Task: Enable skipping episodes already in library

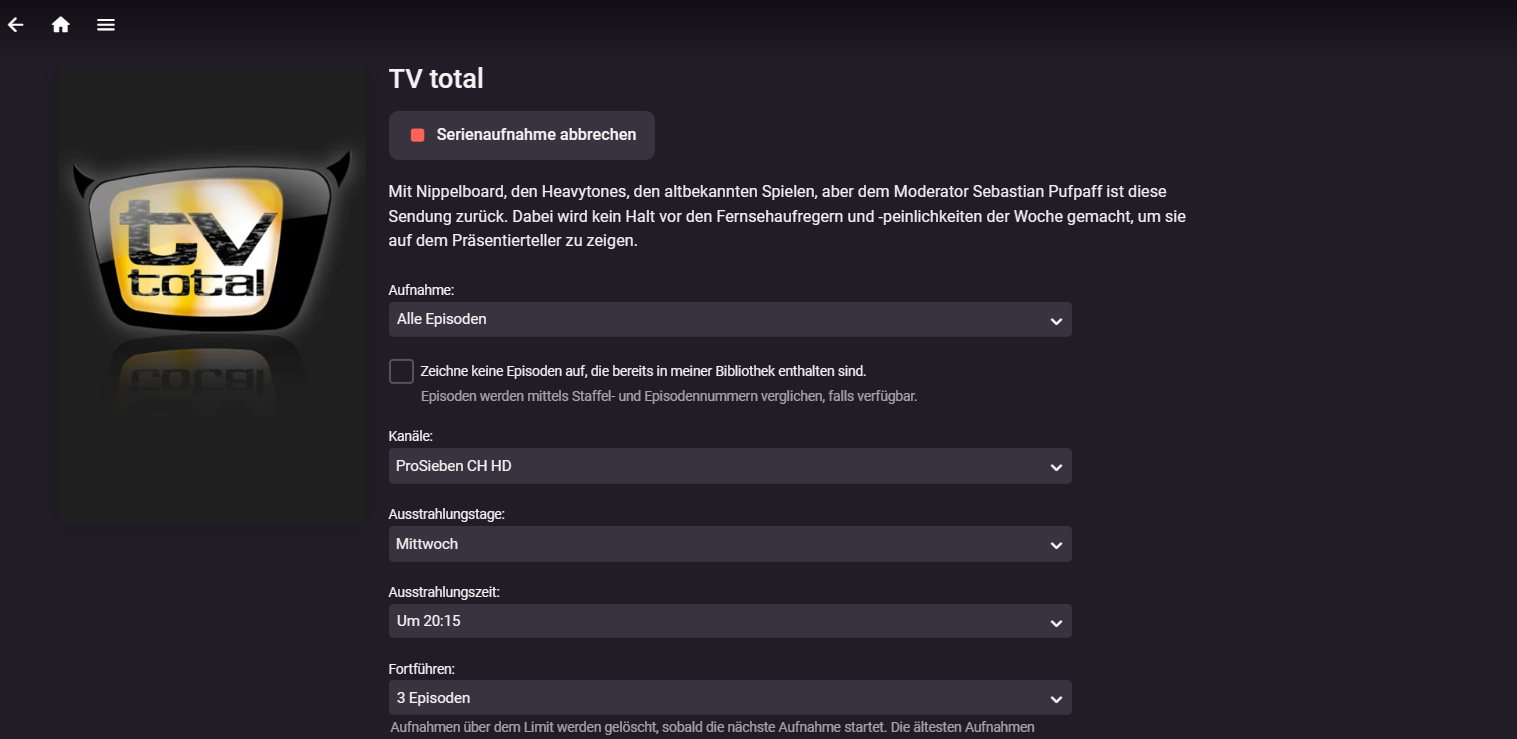Action: tap(401, 371)
